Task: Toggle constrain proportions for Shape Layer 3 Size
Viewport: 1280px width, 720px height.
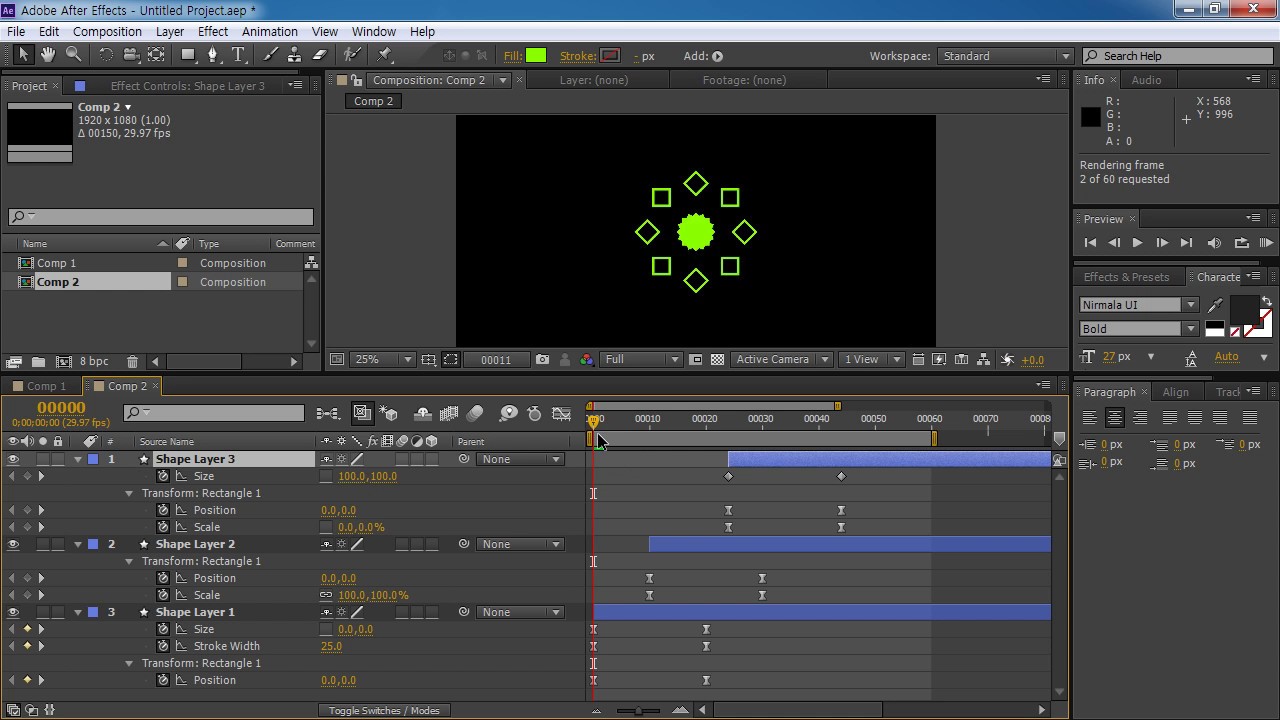Action: (326, 476)
